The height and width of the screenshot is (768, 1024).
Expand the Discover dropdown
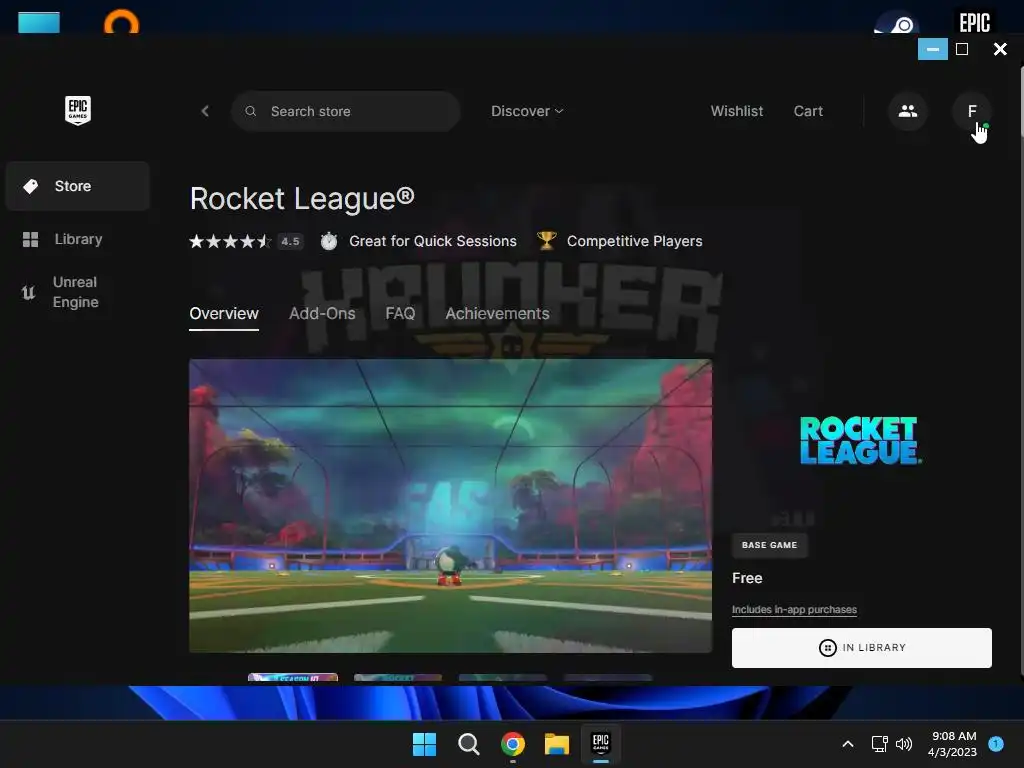[x=527, y=111]
